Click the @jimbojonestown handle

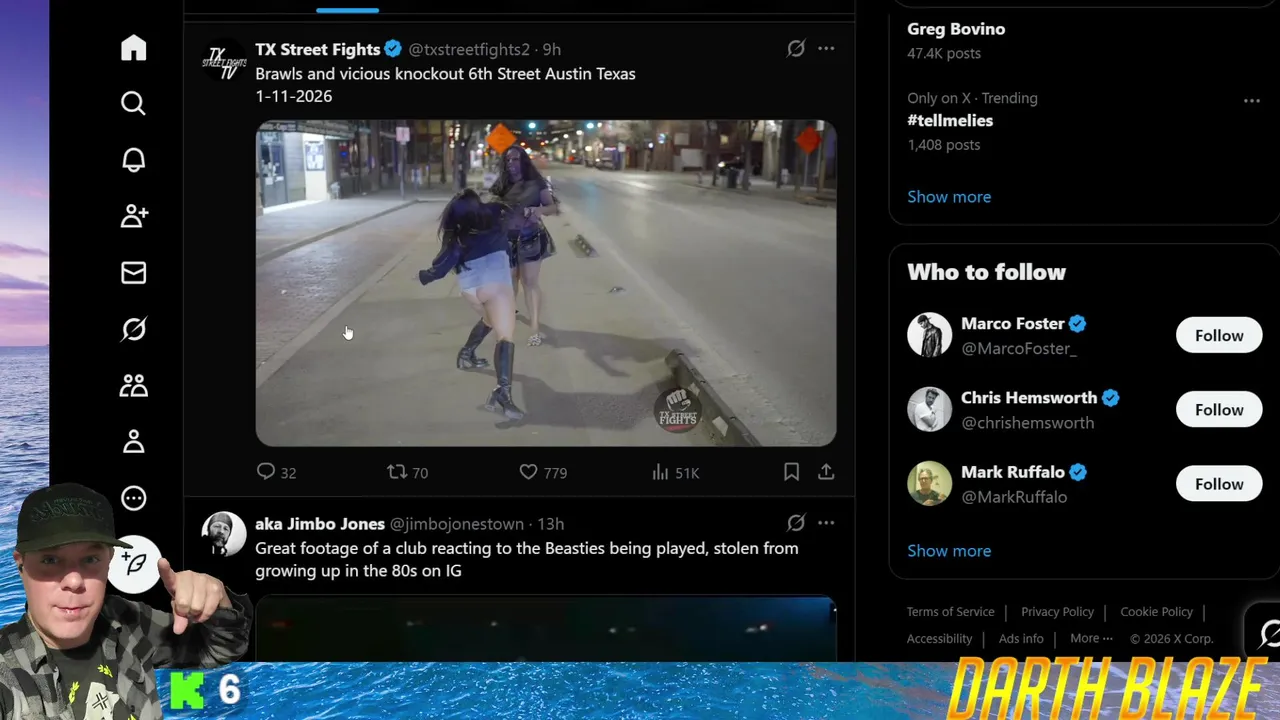click(x=456, y=524)
